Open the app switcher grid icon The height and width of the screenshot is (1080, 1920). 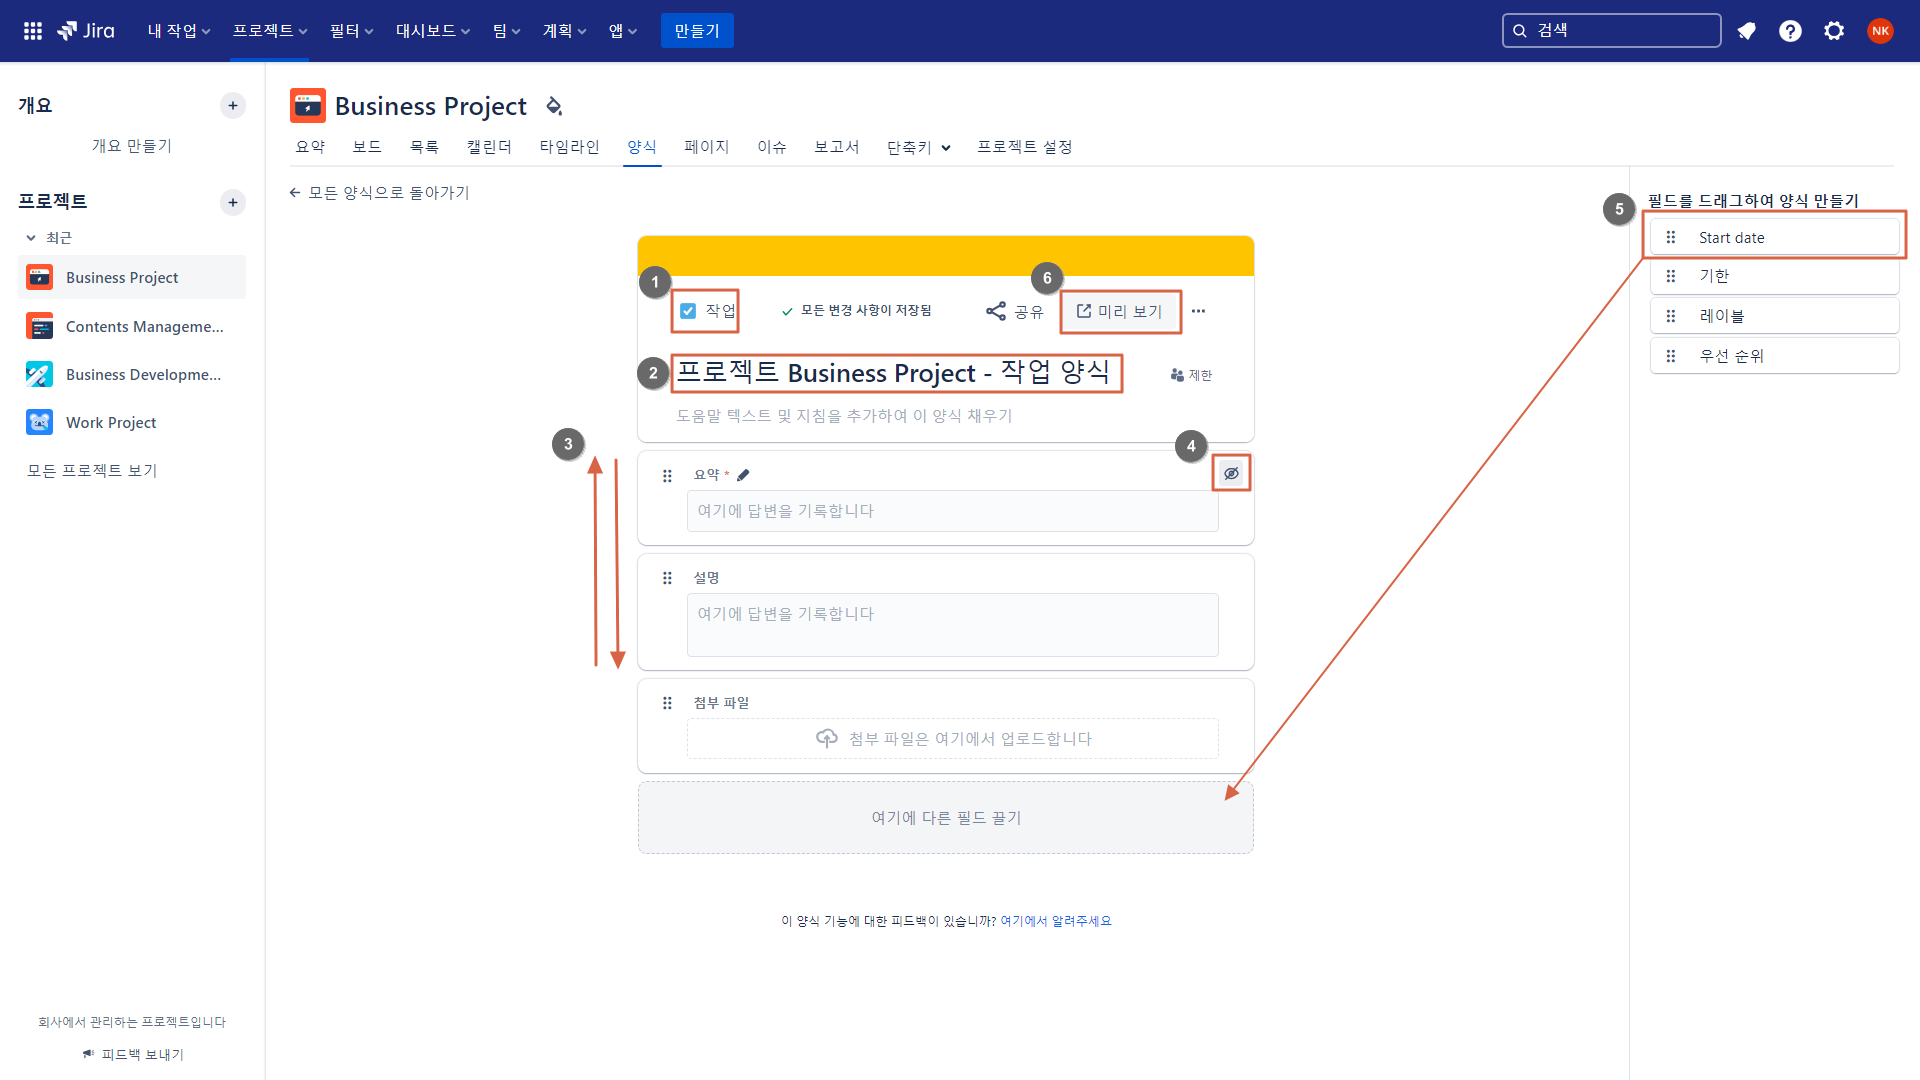pyautogui.click(x=33, y=31)
